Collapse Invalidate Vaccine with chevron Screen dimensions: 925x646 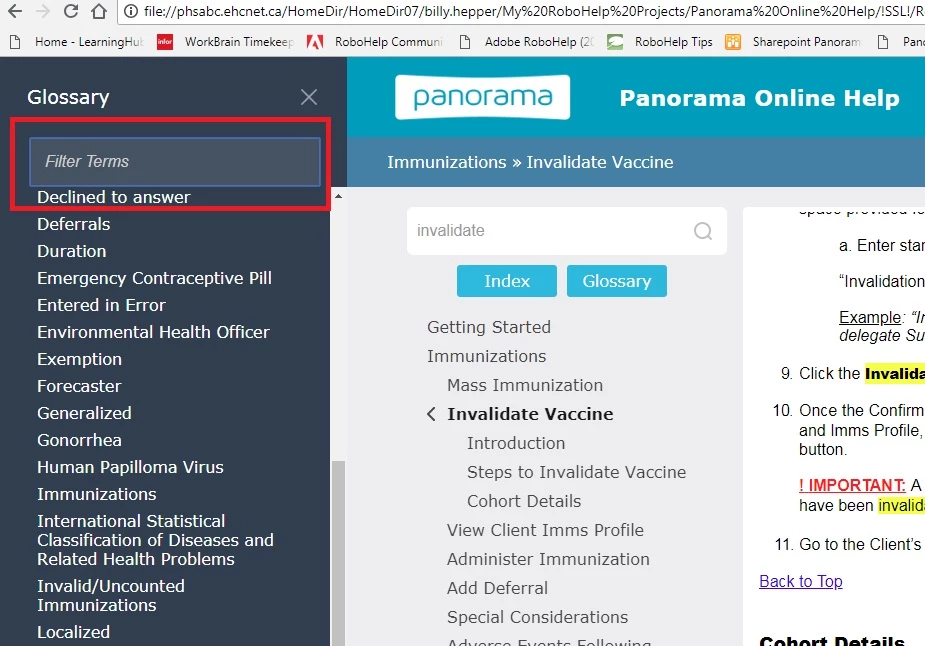point(431,414)
